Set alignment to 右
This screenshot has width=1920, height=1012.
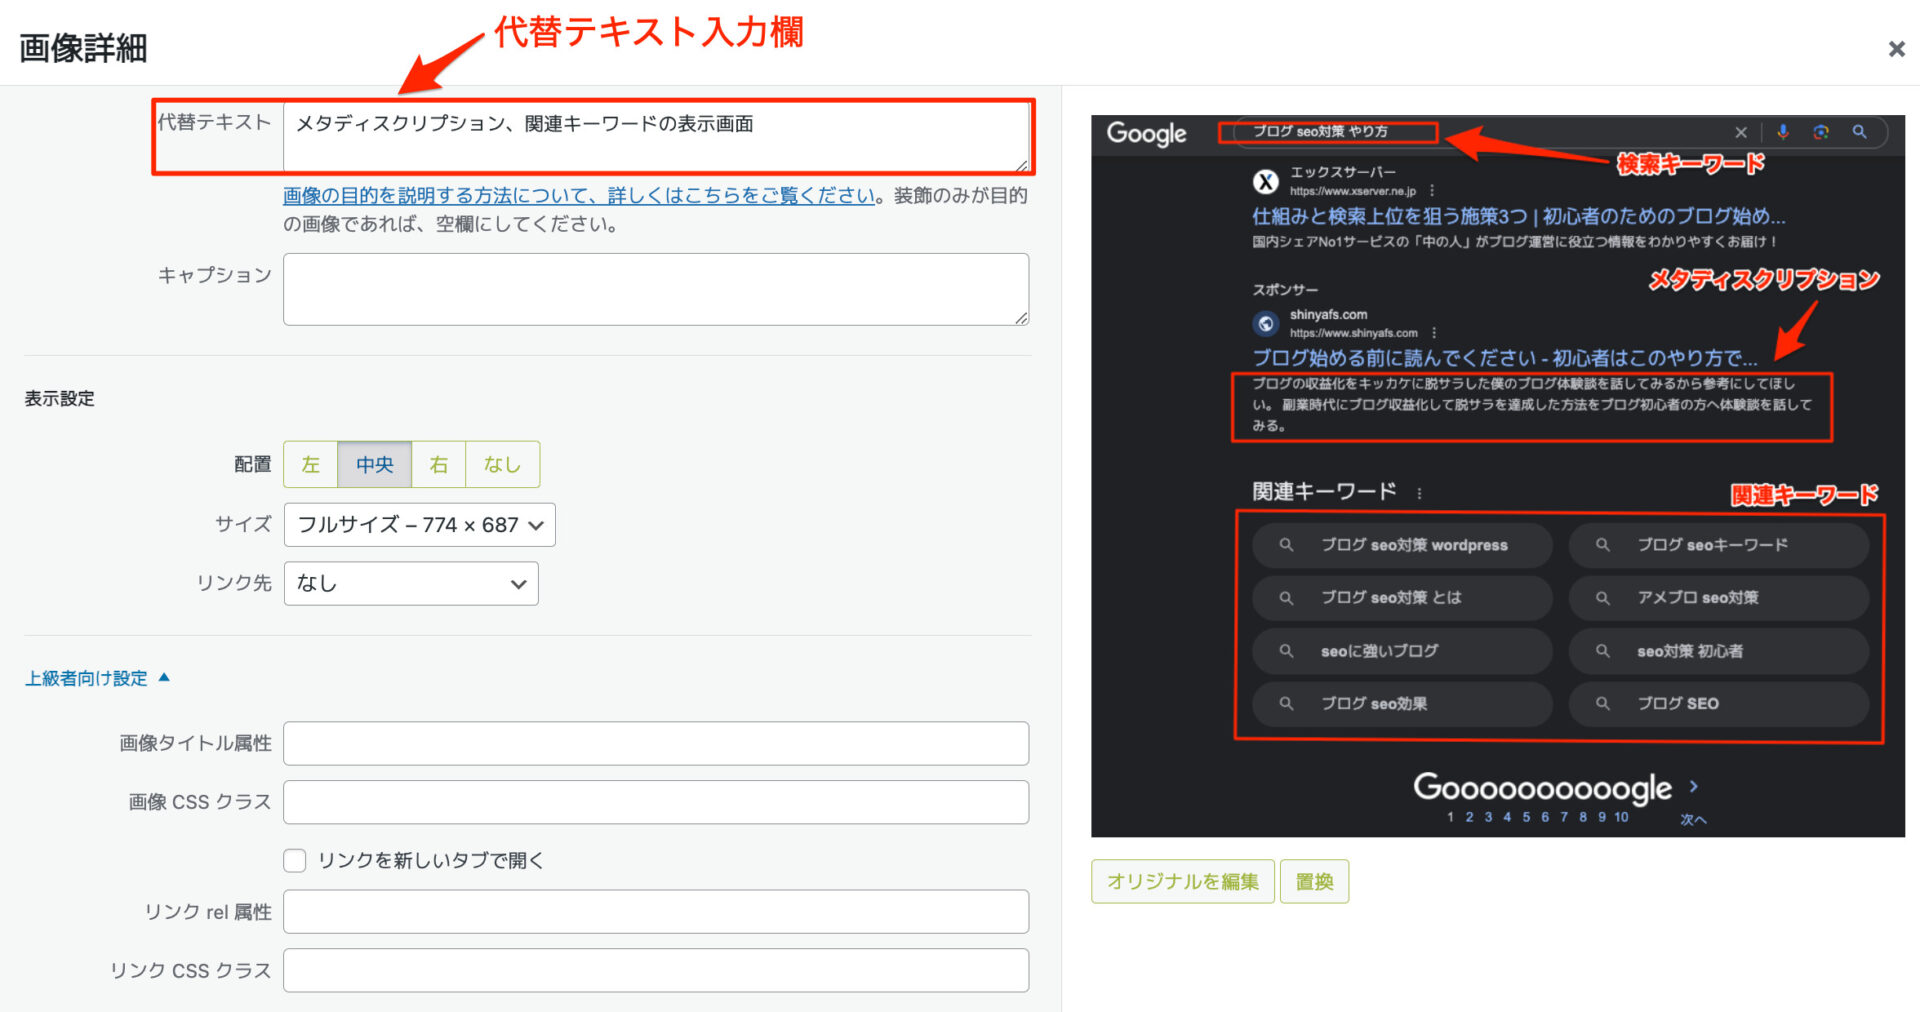click(439, 465)
